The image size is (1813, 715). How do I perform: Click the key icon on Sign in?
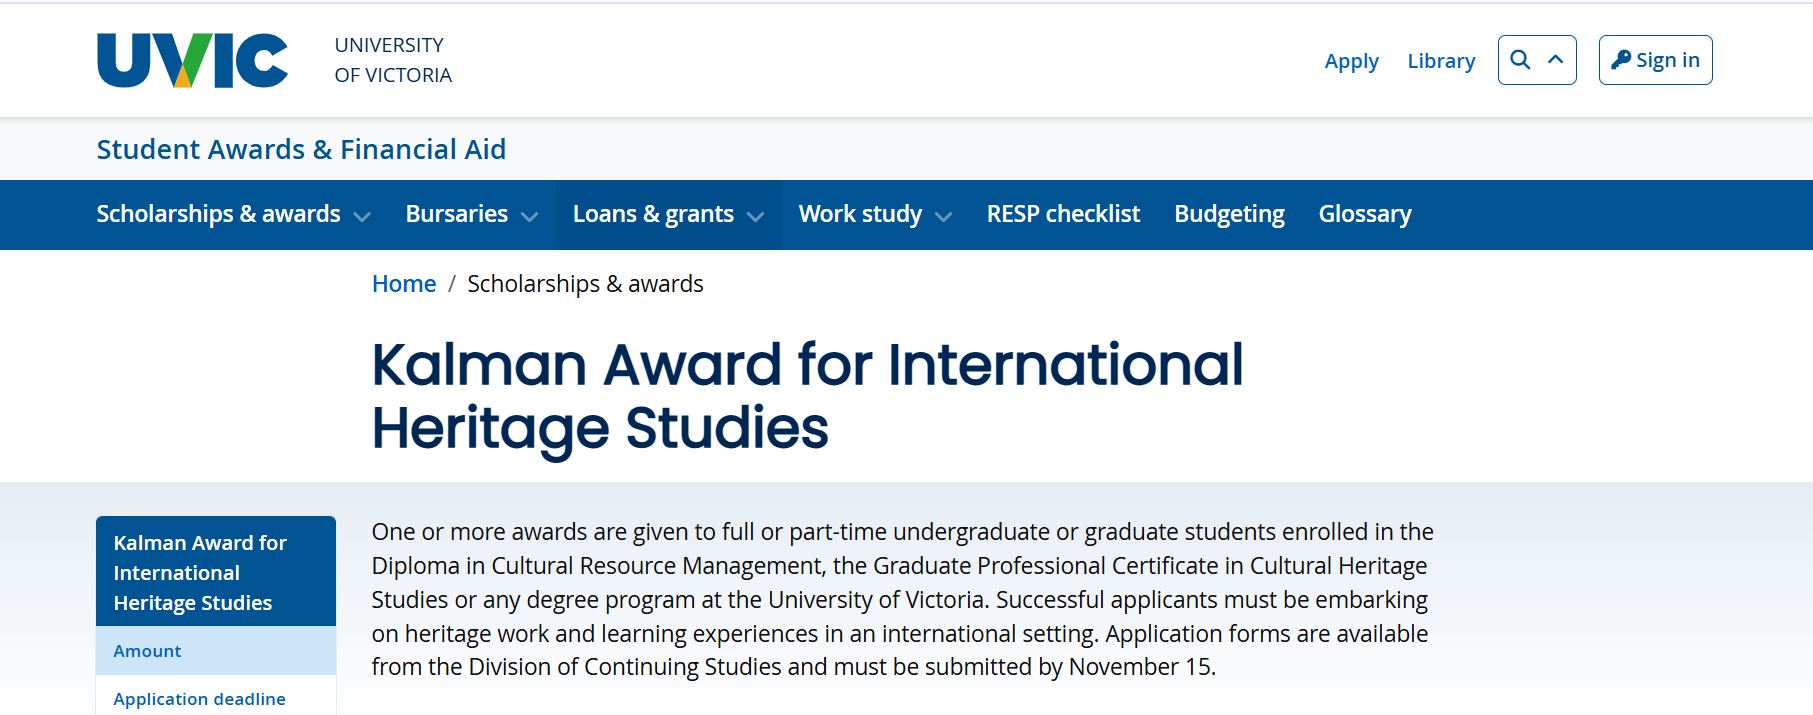coord(1621,60)
